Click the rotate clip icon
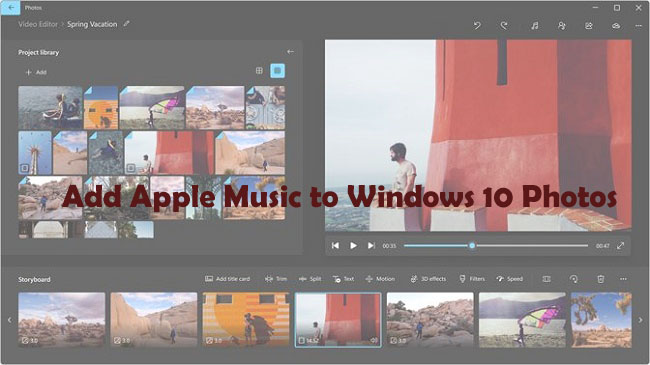Image resolution: width=650 pixels, height=365 pixels. pyautogui.click(x=574, y=279)
